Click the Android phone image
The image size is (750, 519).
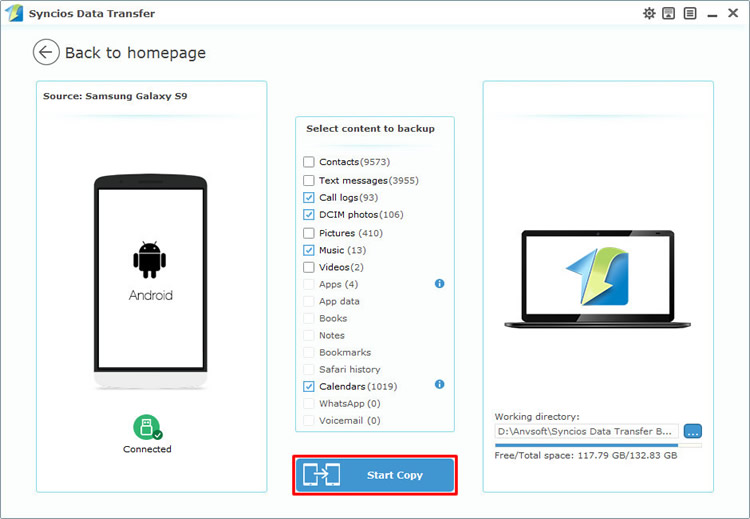[151, 281]
